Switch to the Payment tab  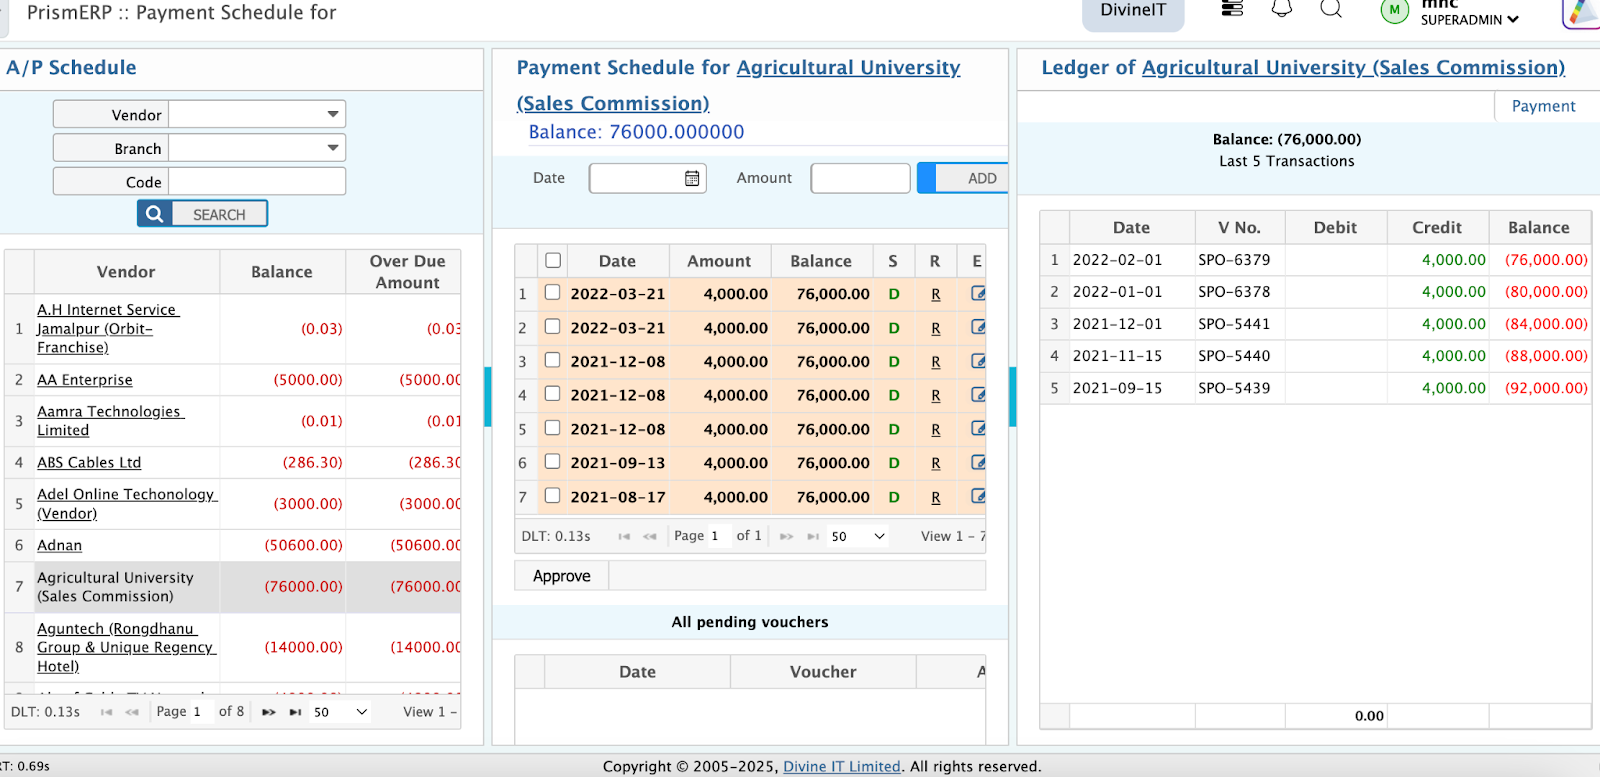1543,106
